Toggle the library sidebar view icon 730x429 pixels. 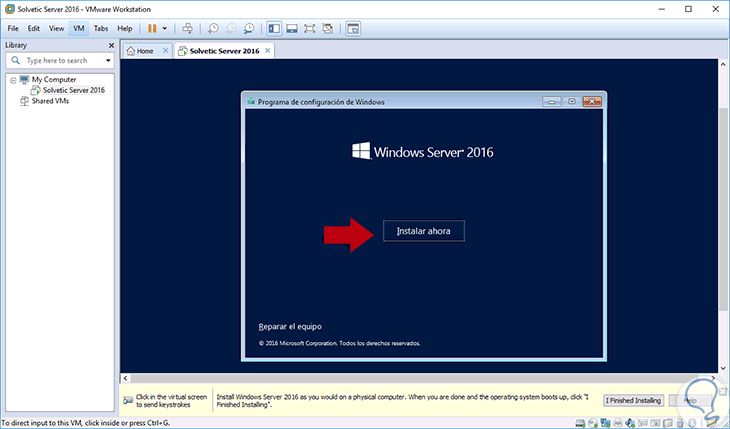[274, 28]
